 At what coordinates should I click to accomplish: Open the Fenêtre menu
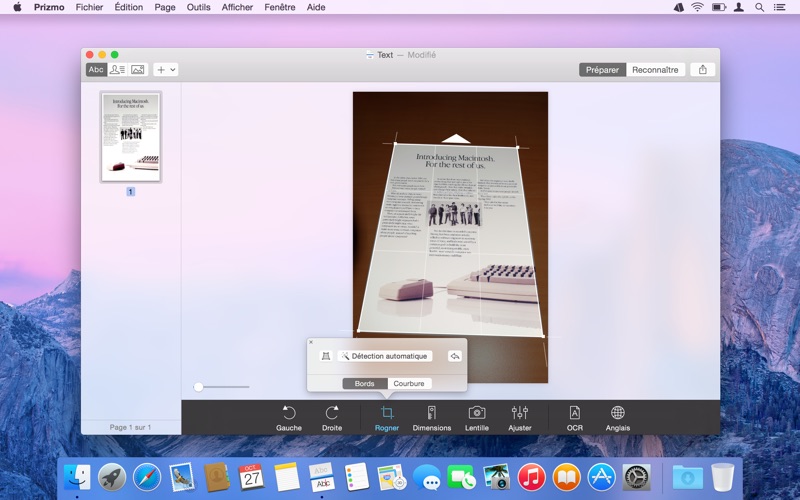280,7
